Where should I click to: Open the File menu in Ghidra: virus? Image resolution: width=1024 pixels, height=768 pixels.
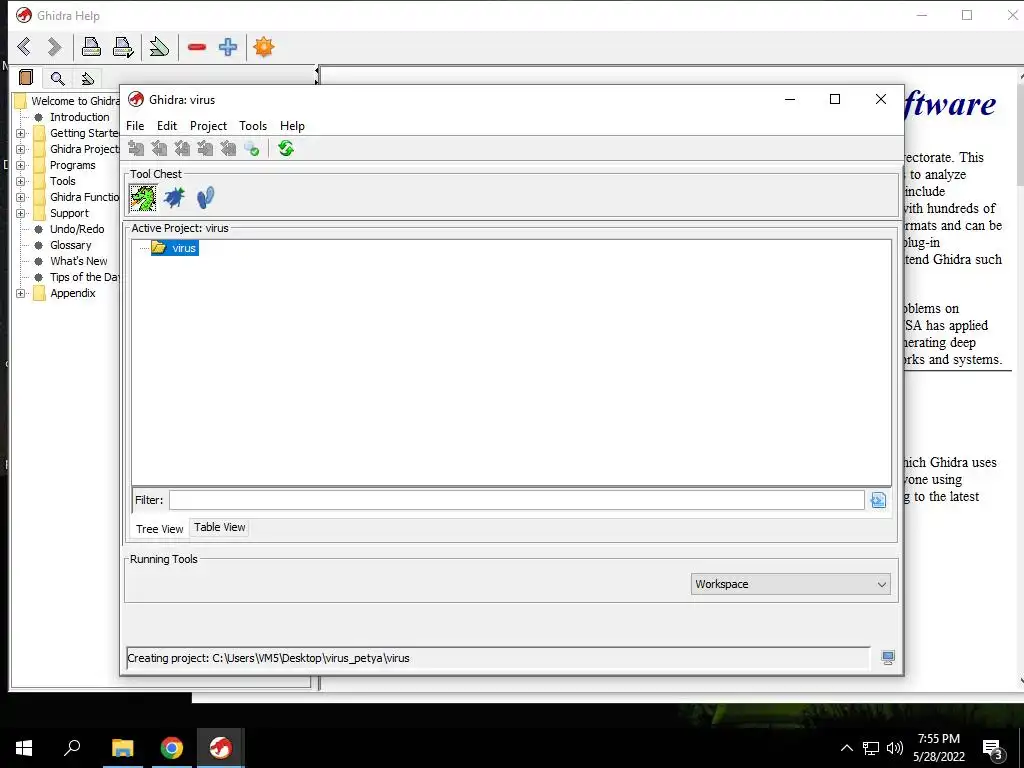[135, 126]
